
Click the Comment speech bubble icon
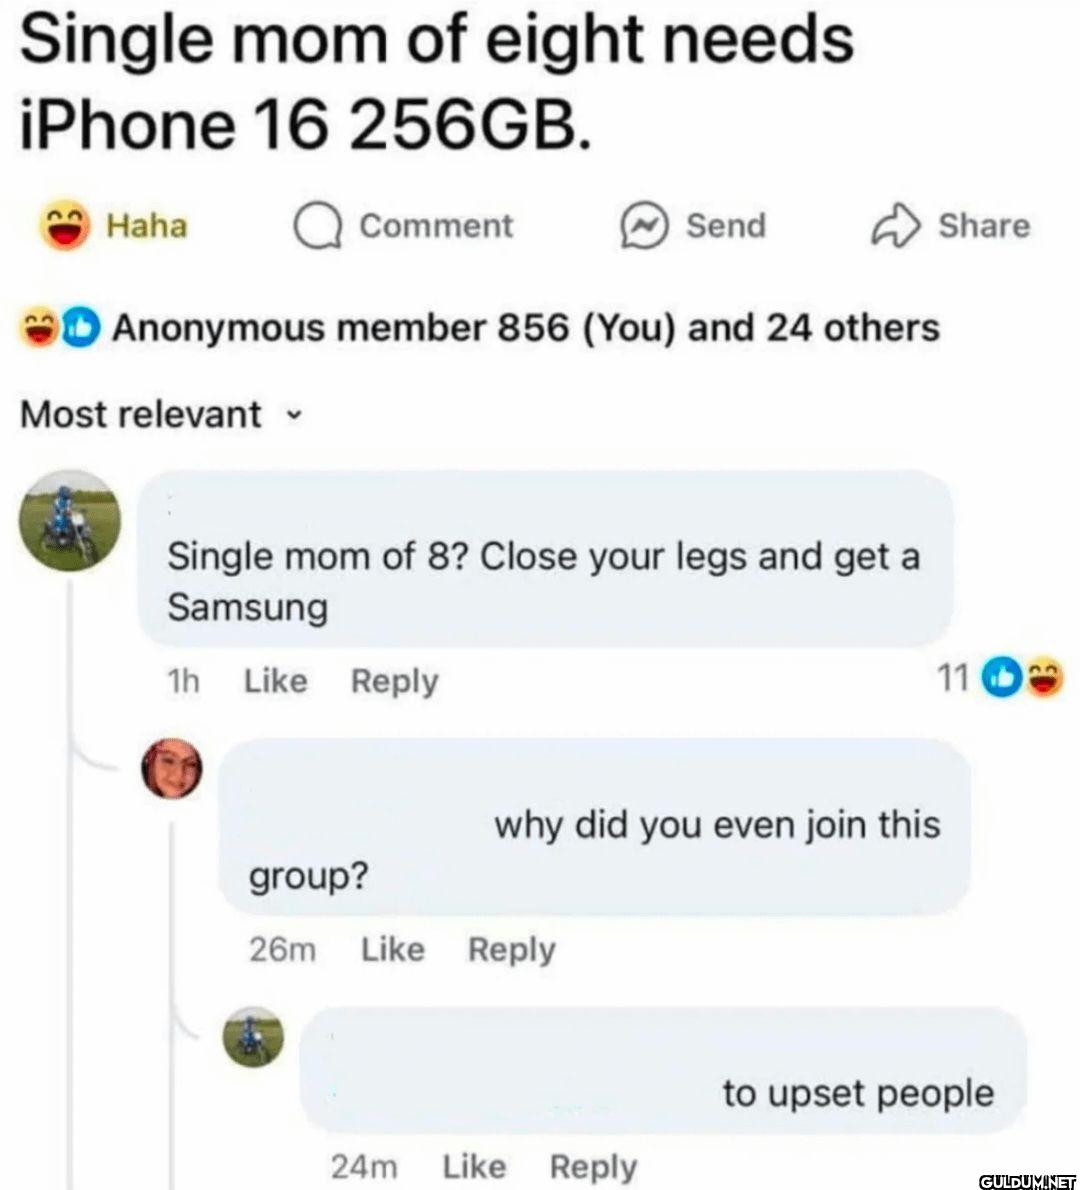pyautogui.click(x=319, y=227)
